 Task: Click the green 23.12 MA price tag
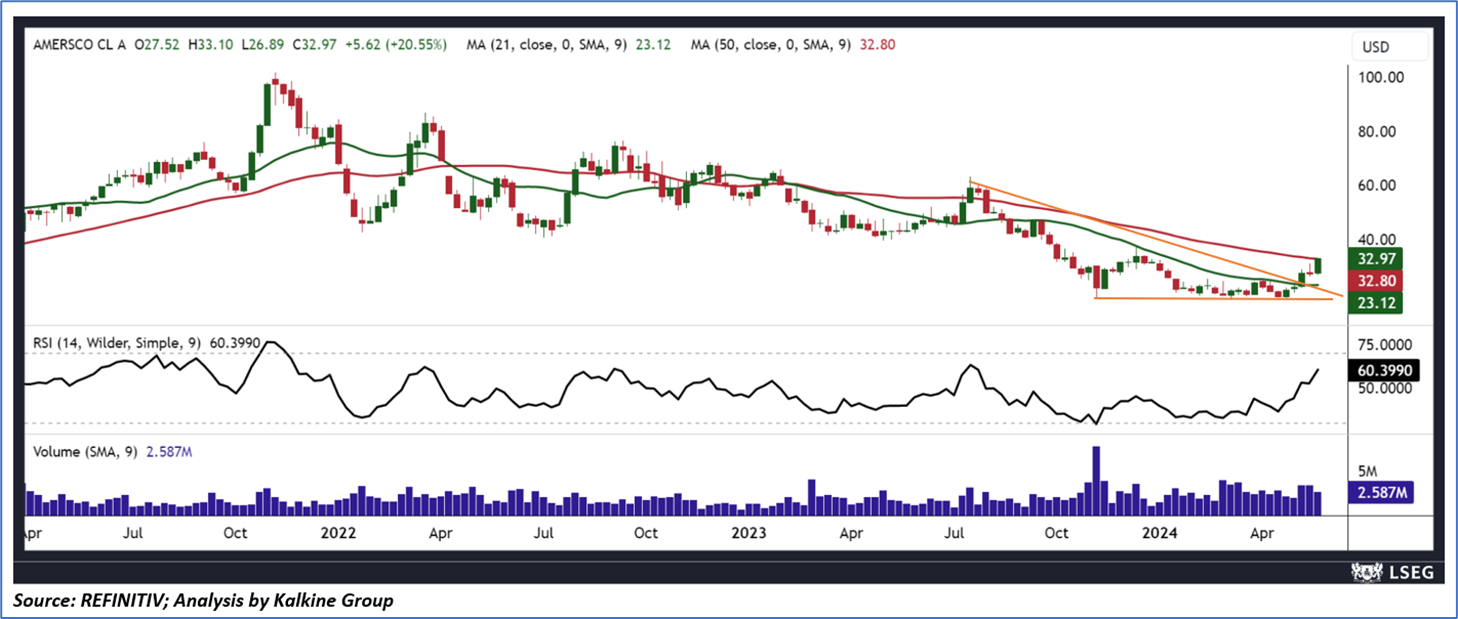point(1375,302)
